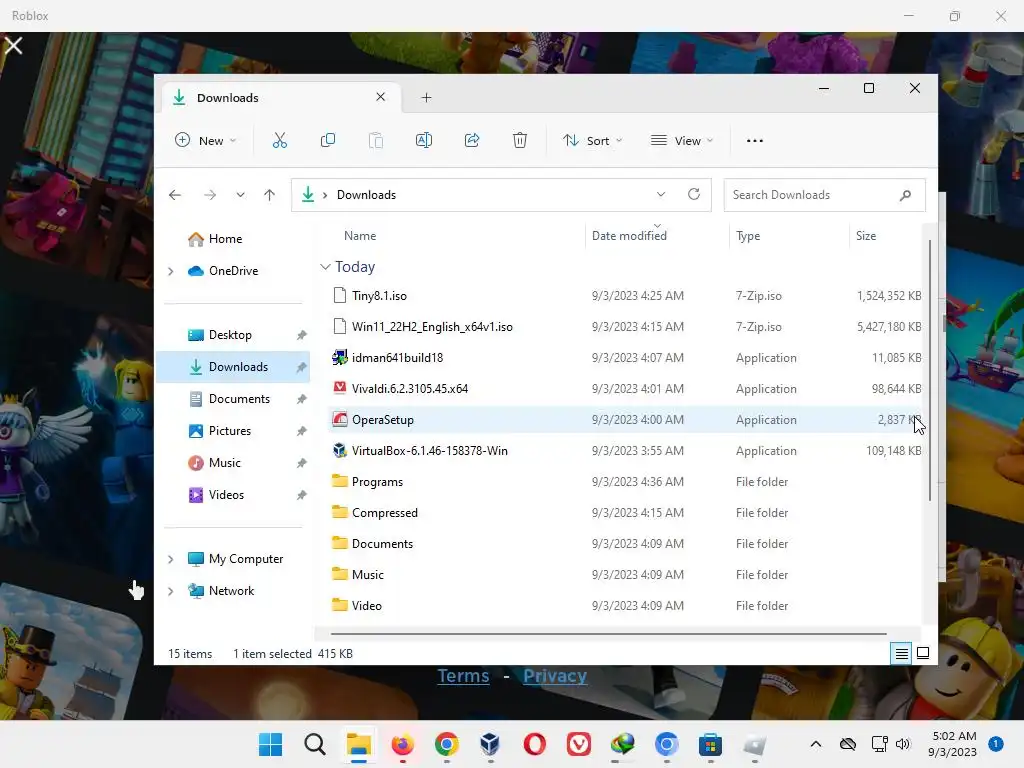Click the Terms link in Roblox
1024x768 pixels.
pos(463,676)
